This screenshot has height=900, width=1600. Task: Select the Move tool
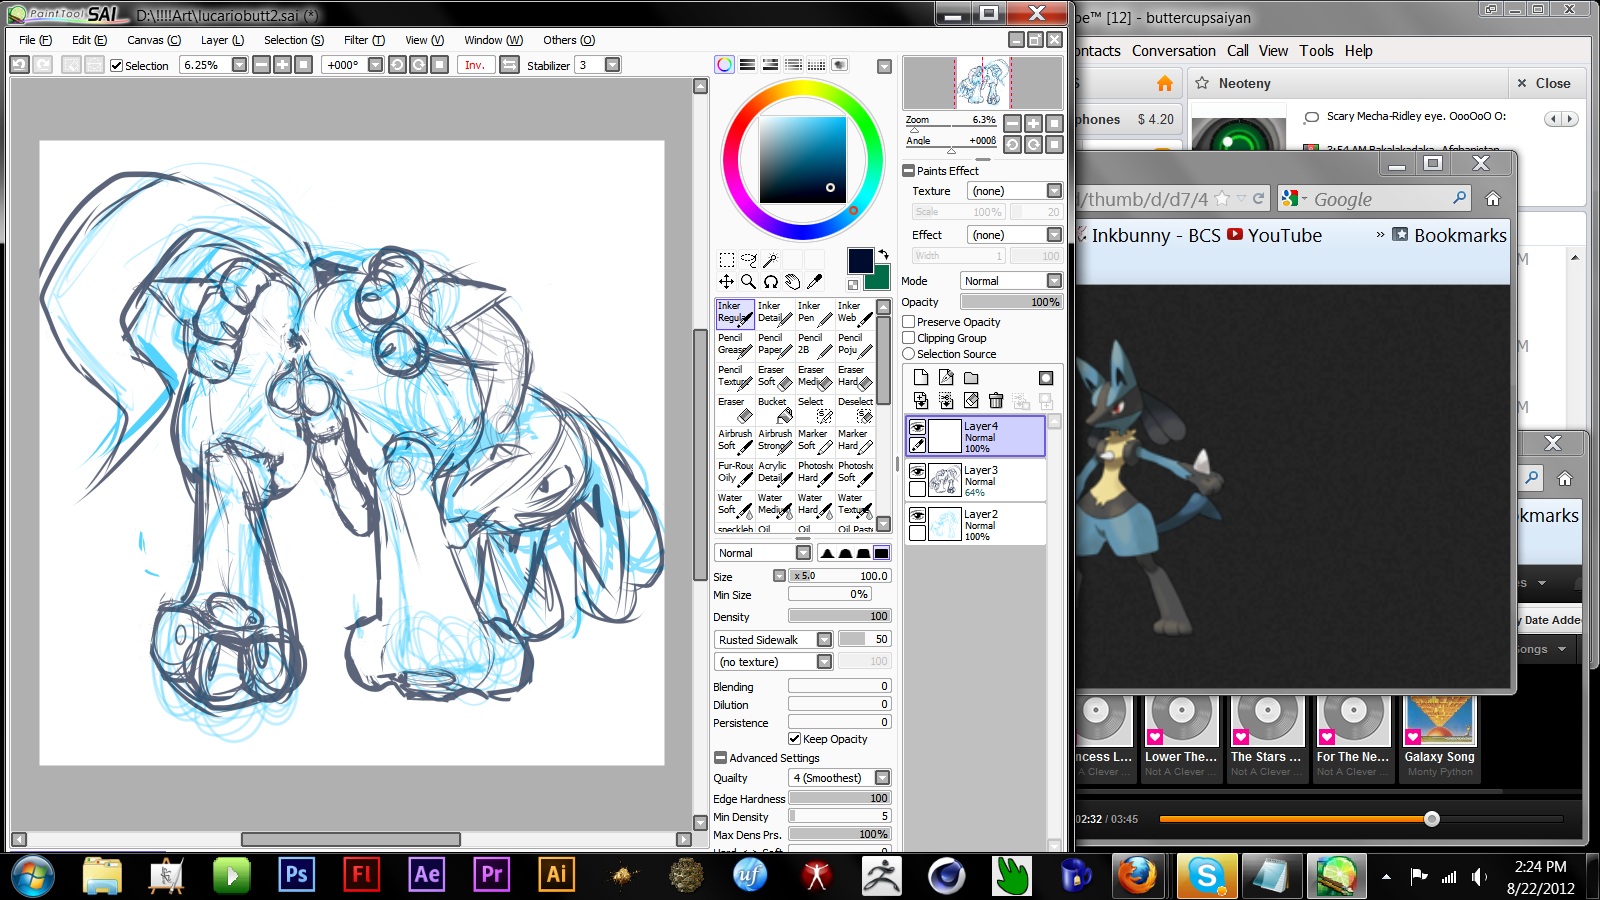pos(727,282)
